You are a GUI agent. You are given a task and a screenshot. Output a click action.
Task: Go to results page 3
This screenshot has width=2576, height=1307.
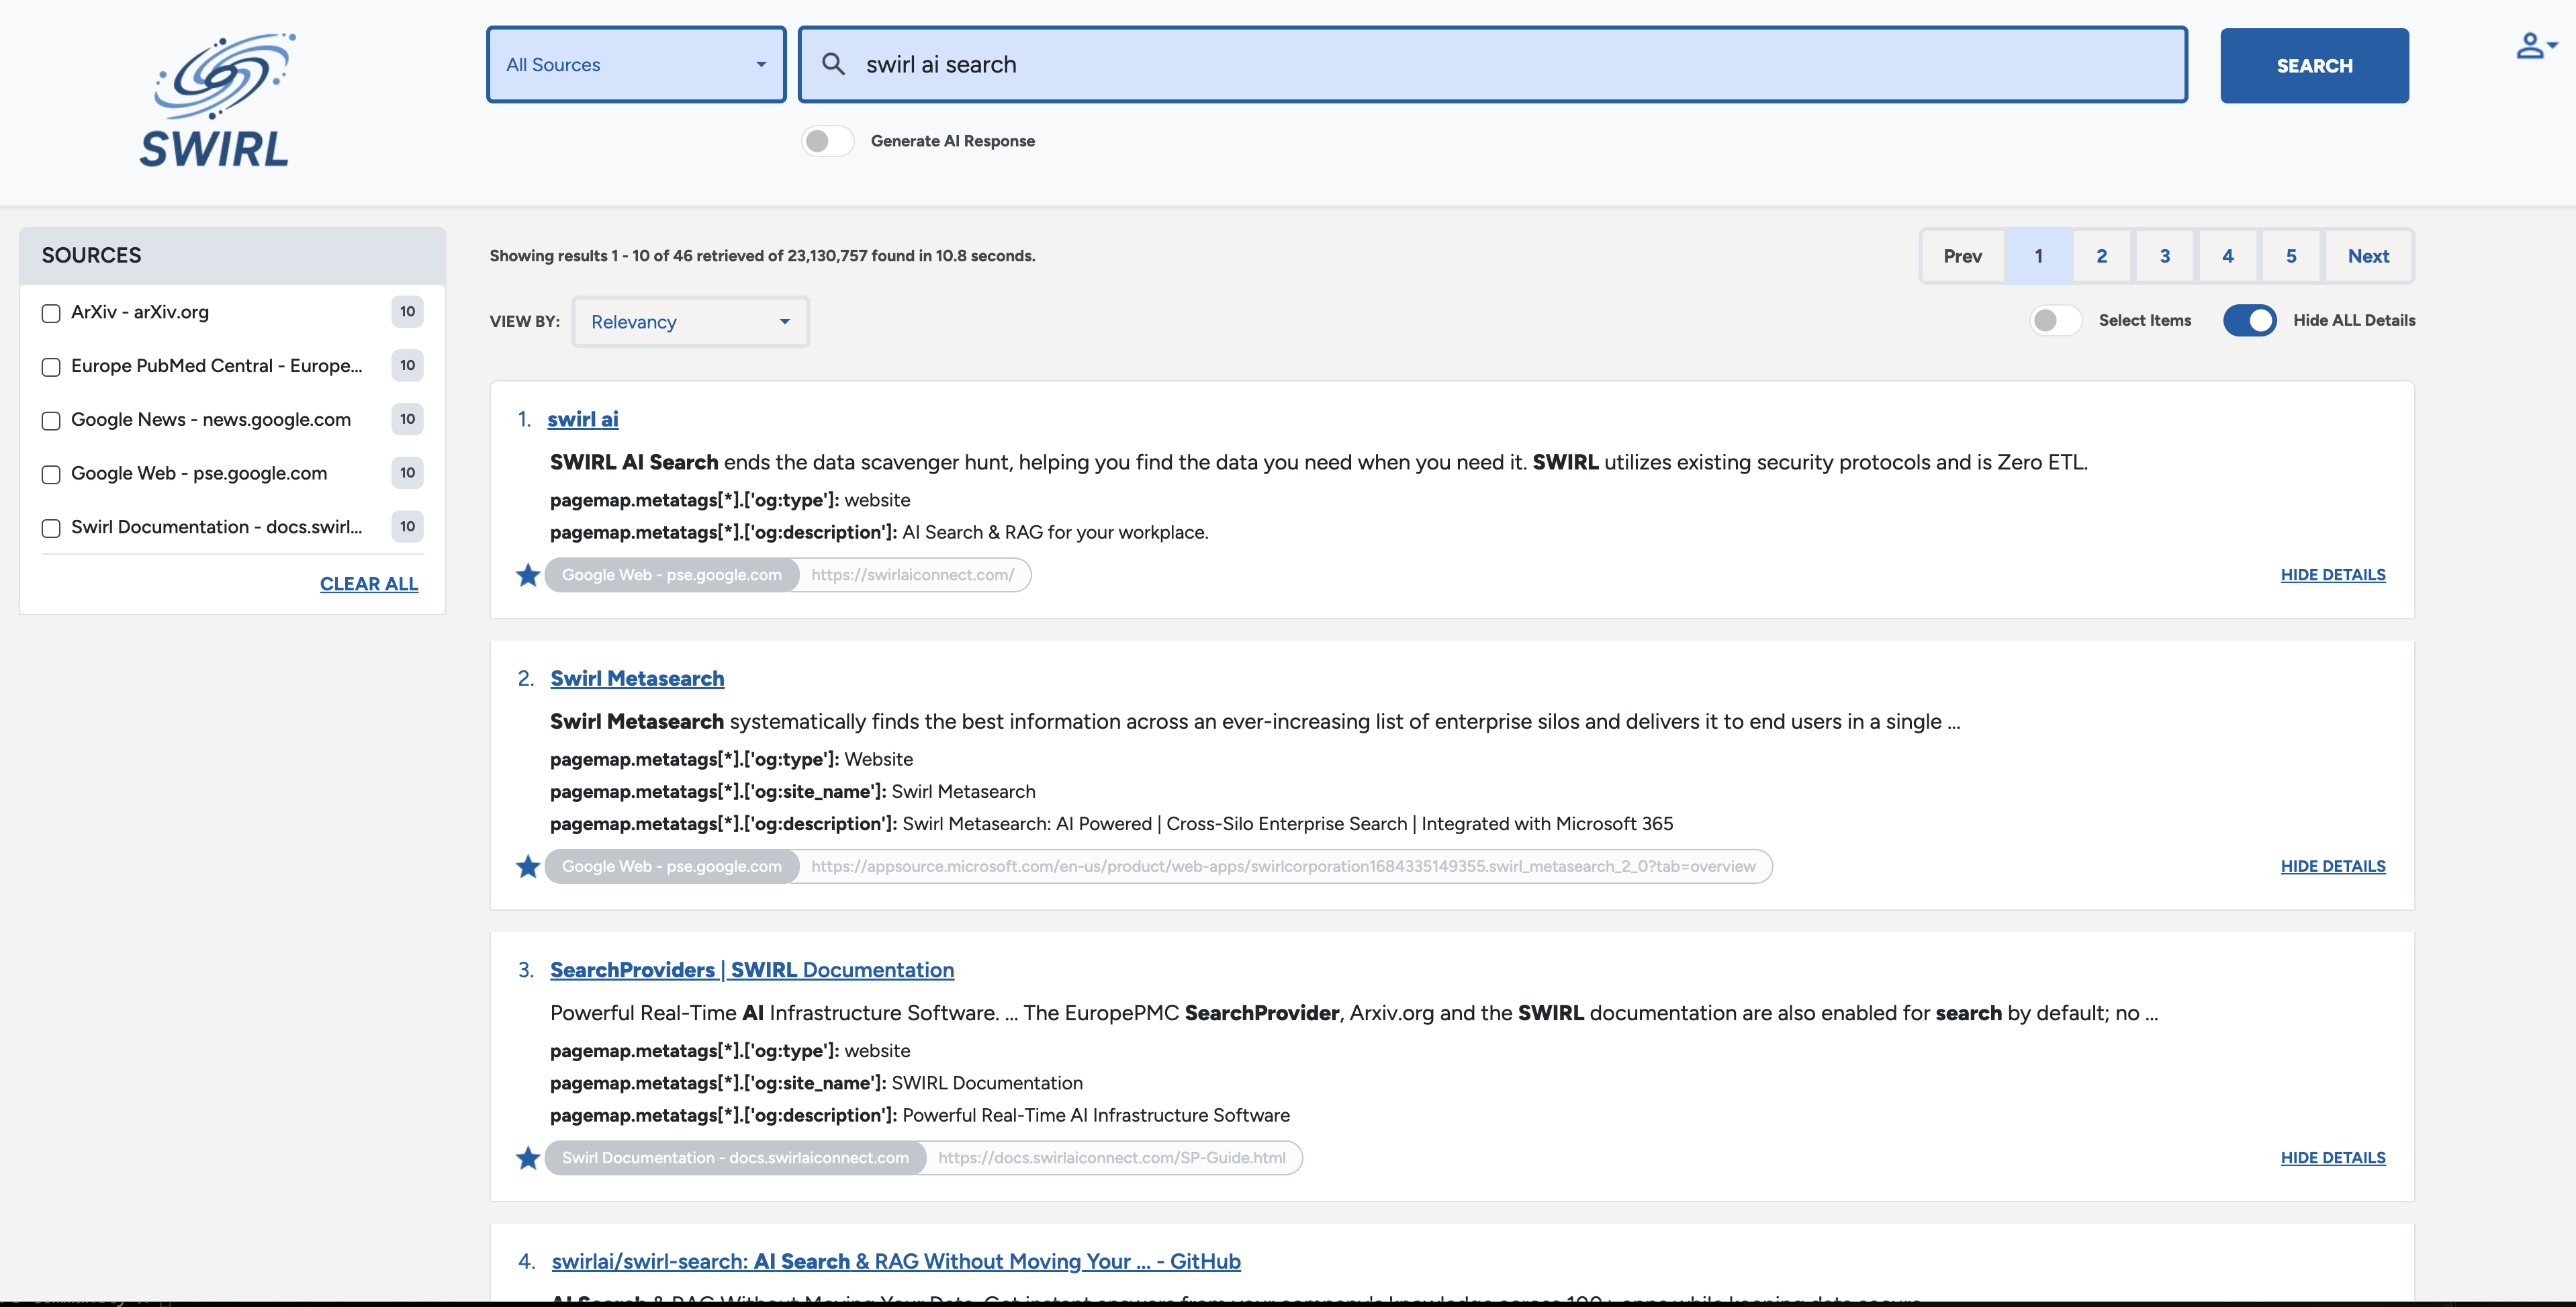2164,256
